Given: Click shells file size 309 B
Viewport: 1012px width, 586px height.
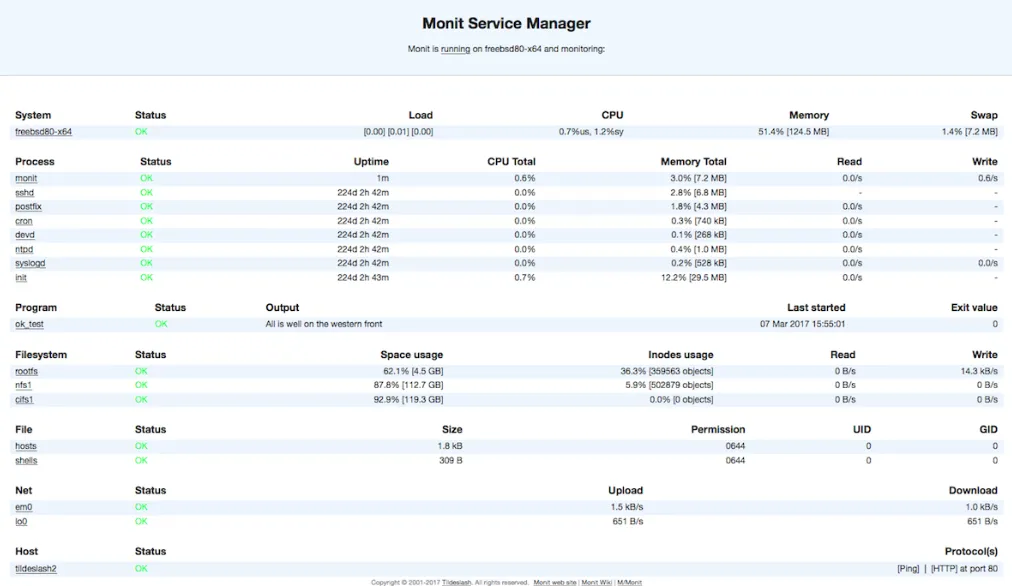Looking at the screenshot, I should (x=450, y=460).
